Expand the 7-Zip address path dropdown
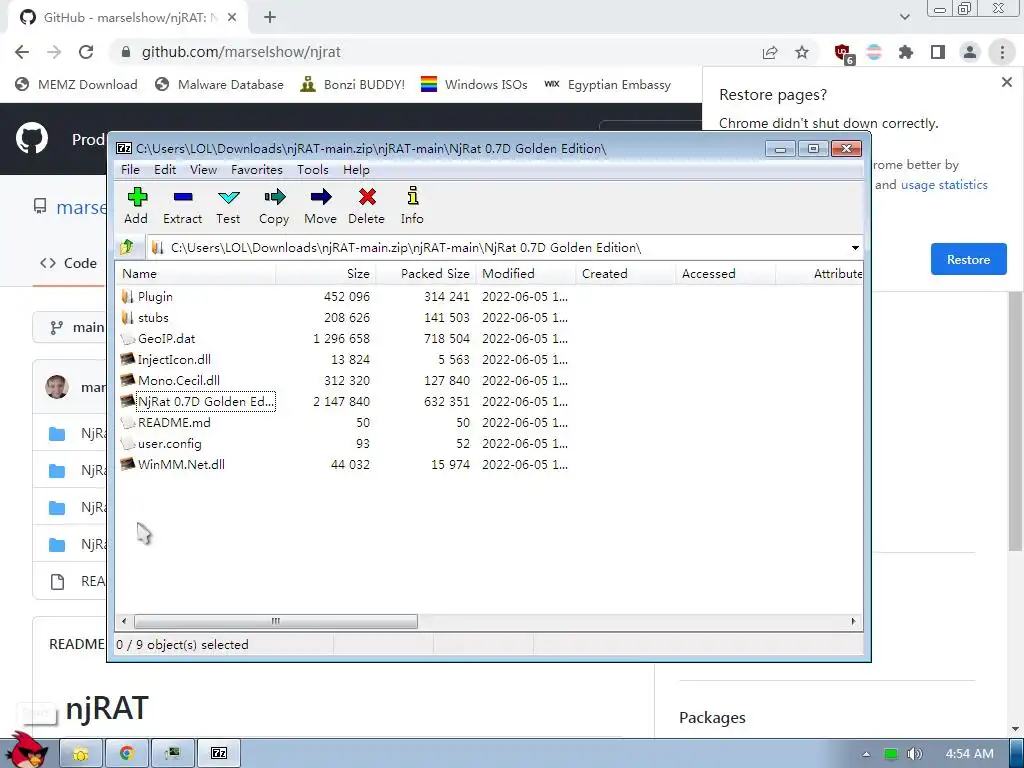 tap(855, 248)
